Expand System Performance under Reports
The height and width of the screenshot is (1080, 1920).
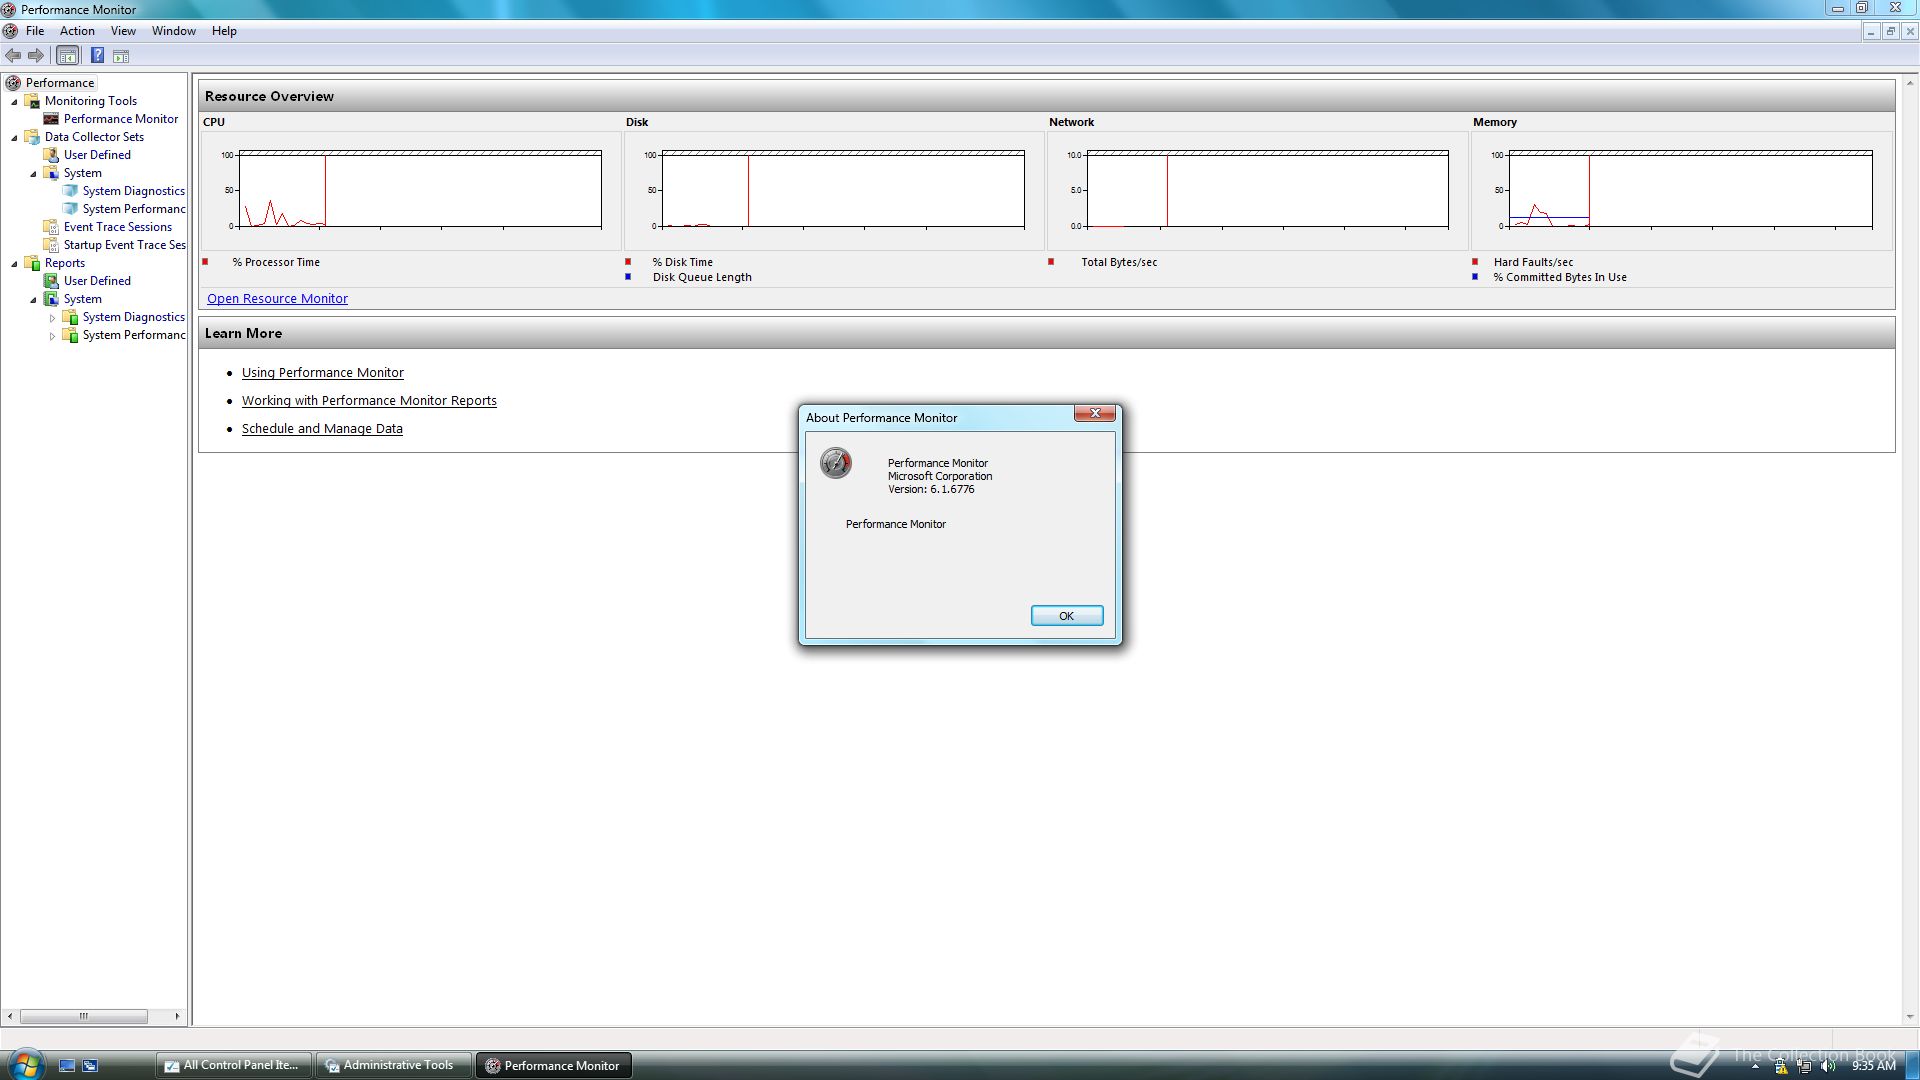pos(52,336)
